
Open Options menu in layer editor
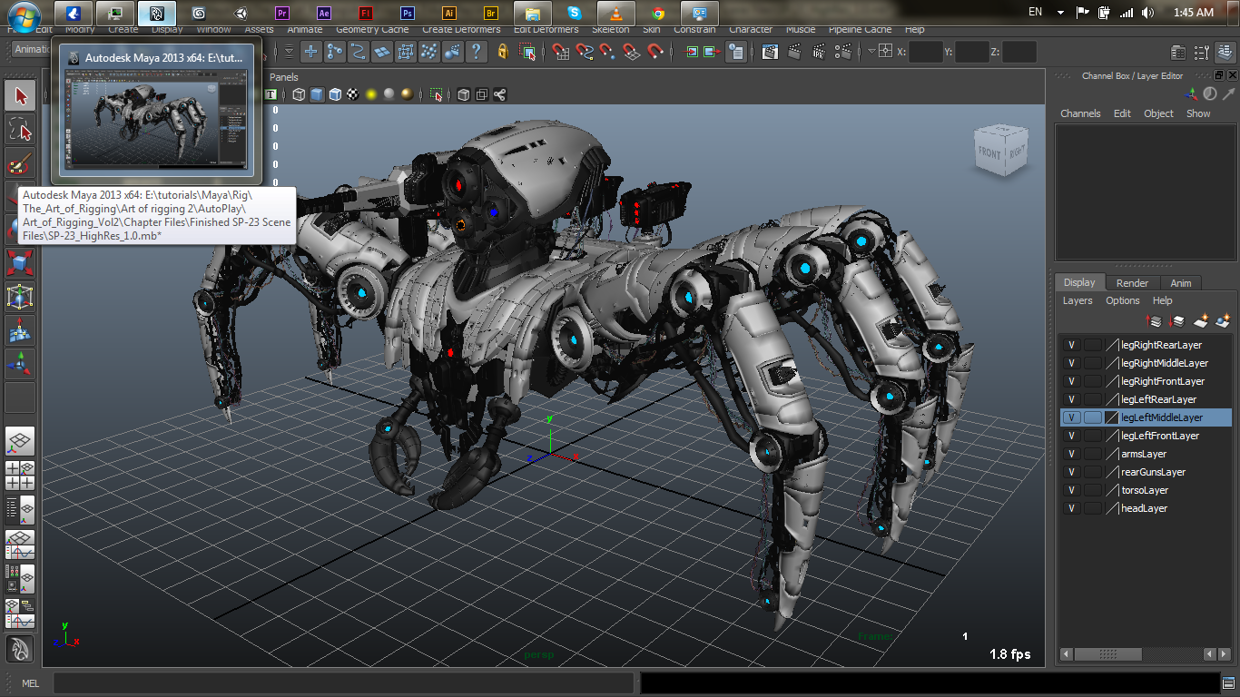click(1122, 301)
